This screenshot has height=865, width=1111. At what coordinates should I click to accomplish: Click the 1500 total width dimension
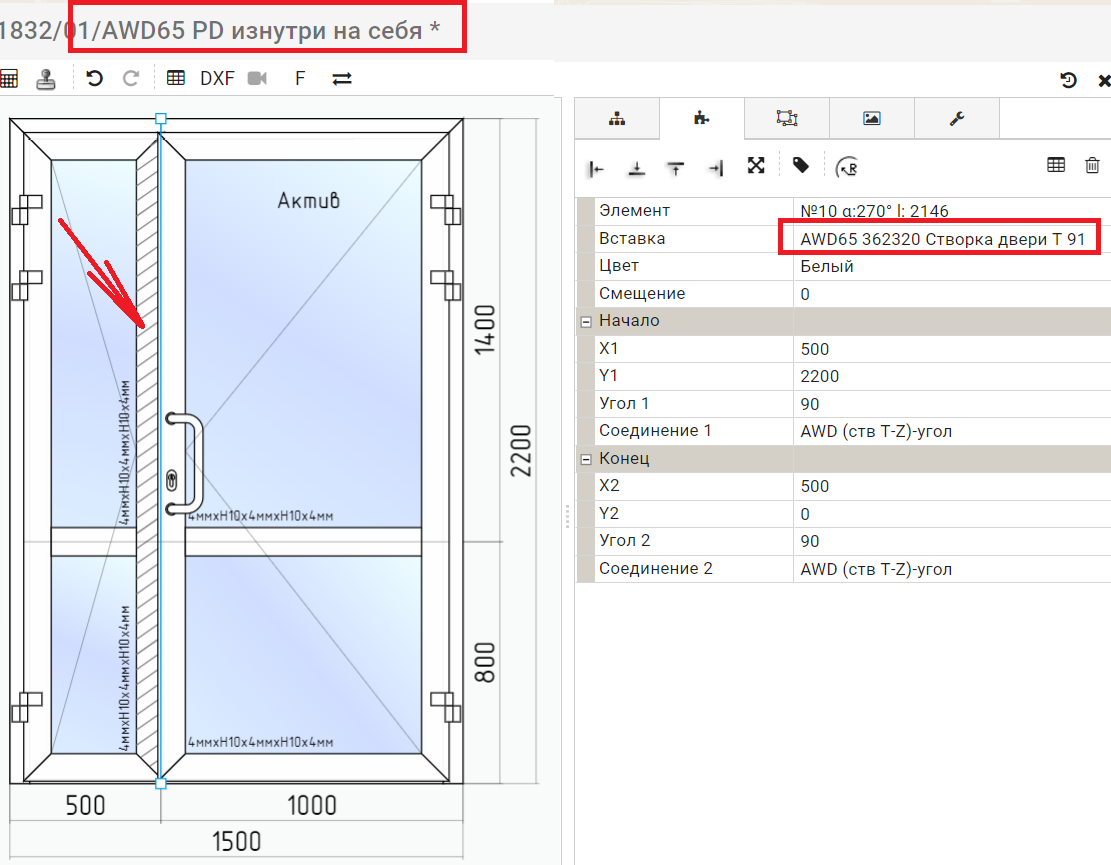pos(237,842)
